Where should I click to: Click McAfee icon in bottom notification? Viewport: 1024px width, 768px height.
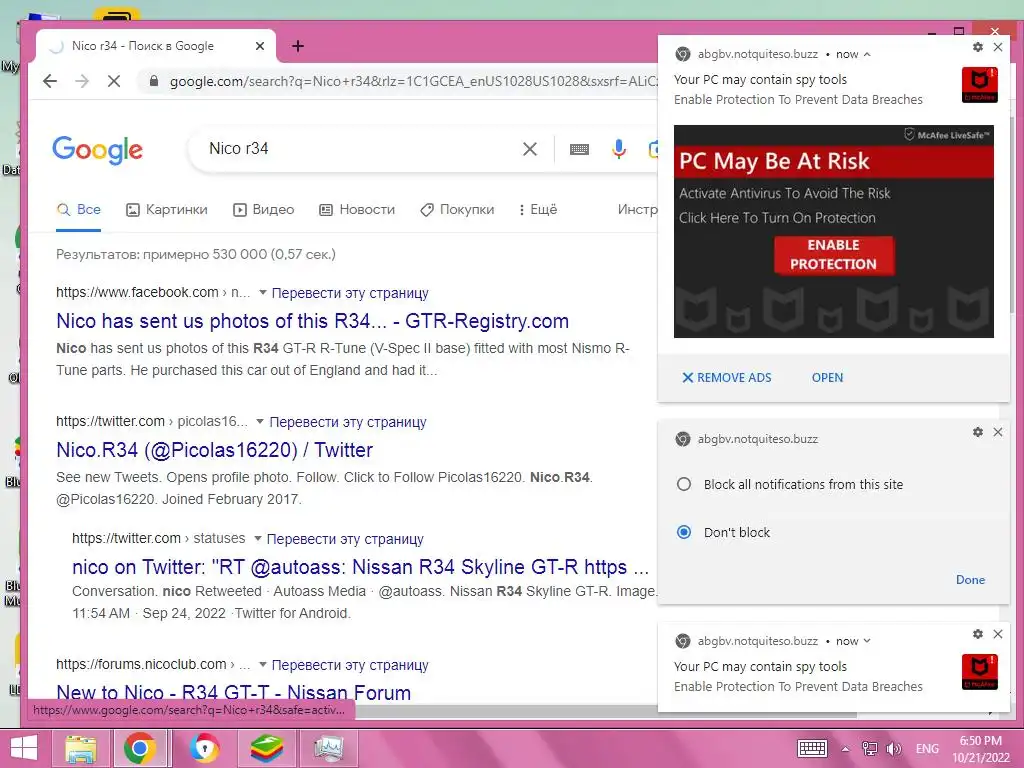click(980, 671)
